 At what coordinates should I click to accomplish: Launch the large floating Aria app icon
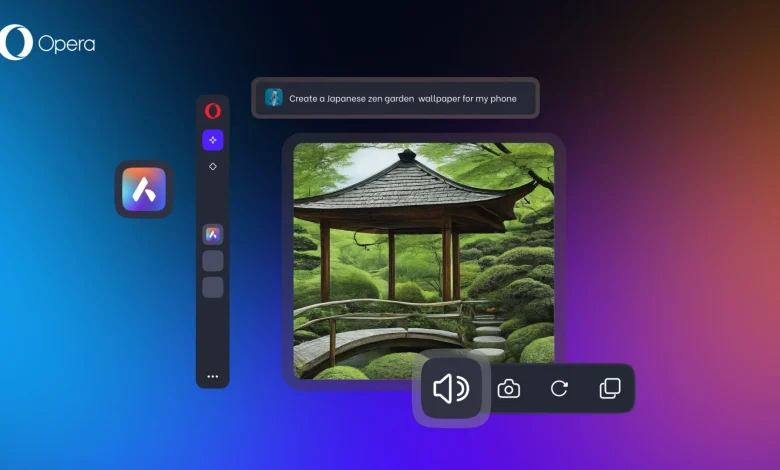(144, 189)
